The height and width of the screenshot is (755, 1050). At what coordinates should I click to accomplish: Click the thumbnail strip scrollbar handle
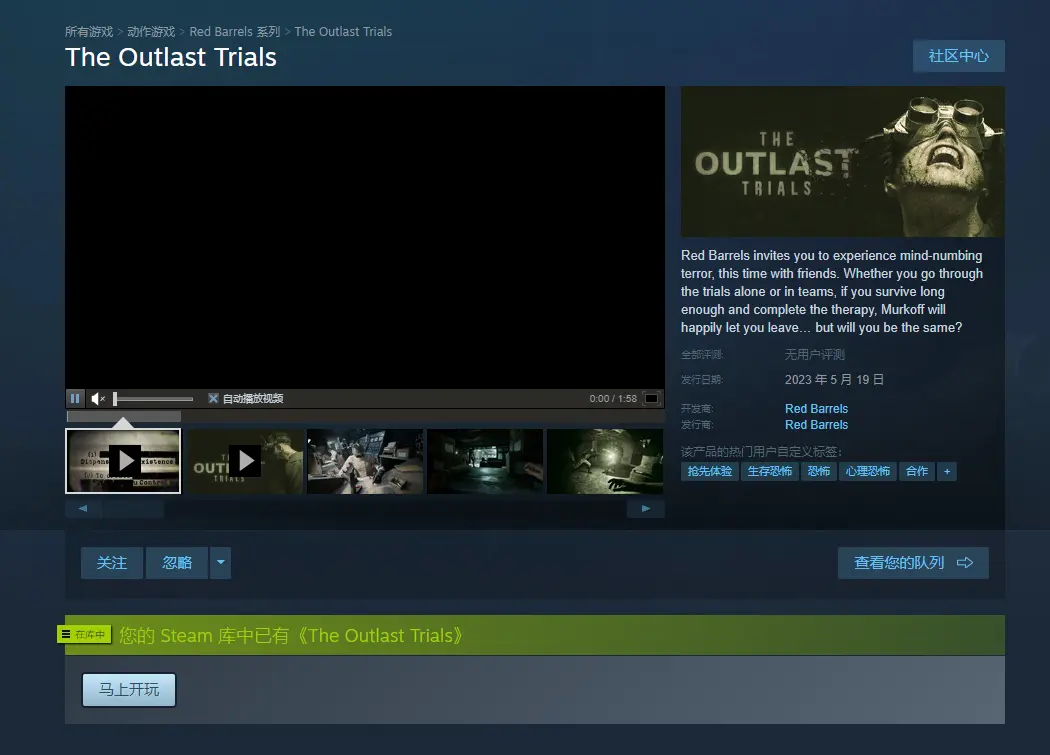click(x=133, y=508)
